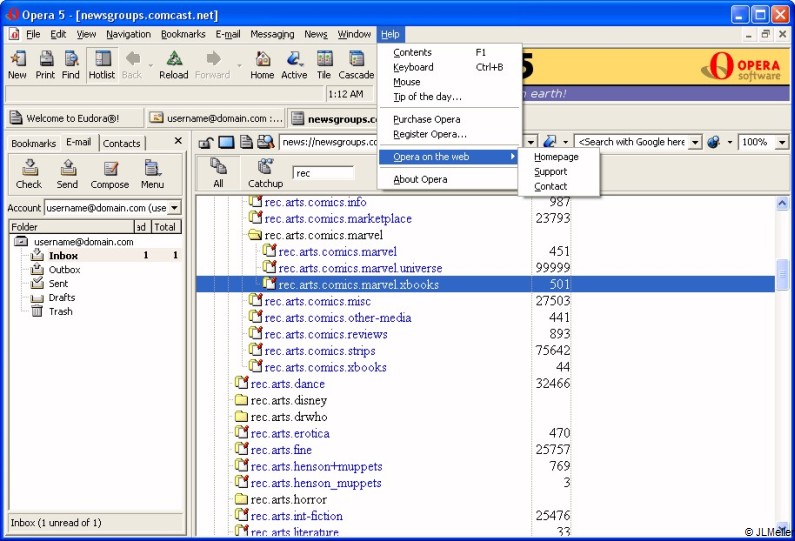This screenshot has width=795, height=541.
Task: Click the Total column header
Action: point(166,227)
